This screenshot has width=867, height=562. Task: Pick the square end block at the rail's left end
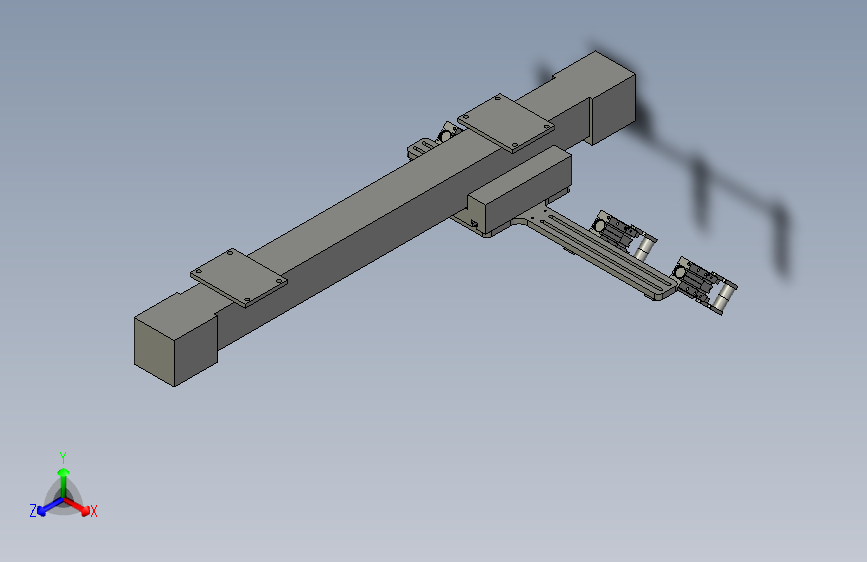[176, 340]
